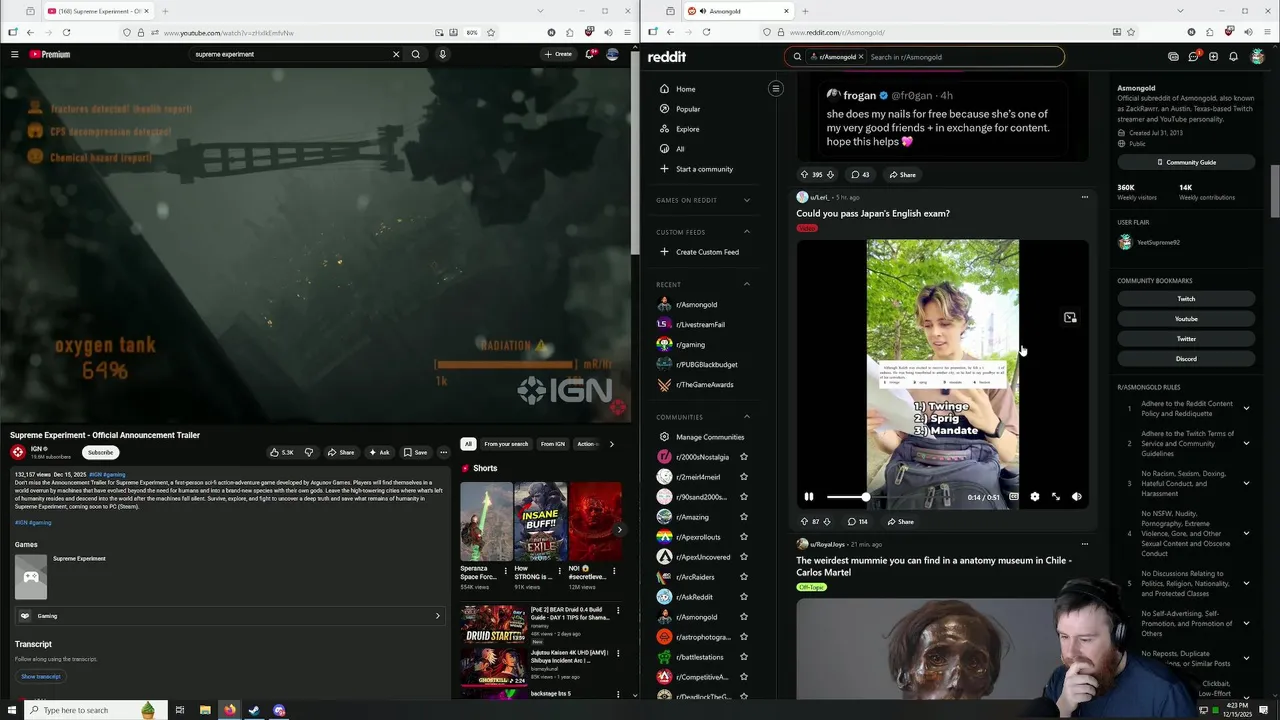This screenshot has width=1280, height=720.
Task: Pause the Japan English exam video
Action: 809,497
